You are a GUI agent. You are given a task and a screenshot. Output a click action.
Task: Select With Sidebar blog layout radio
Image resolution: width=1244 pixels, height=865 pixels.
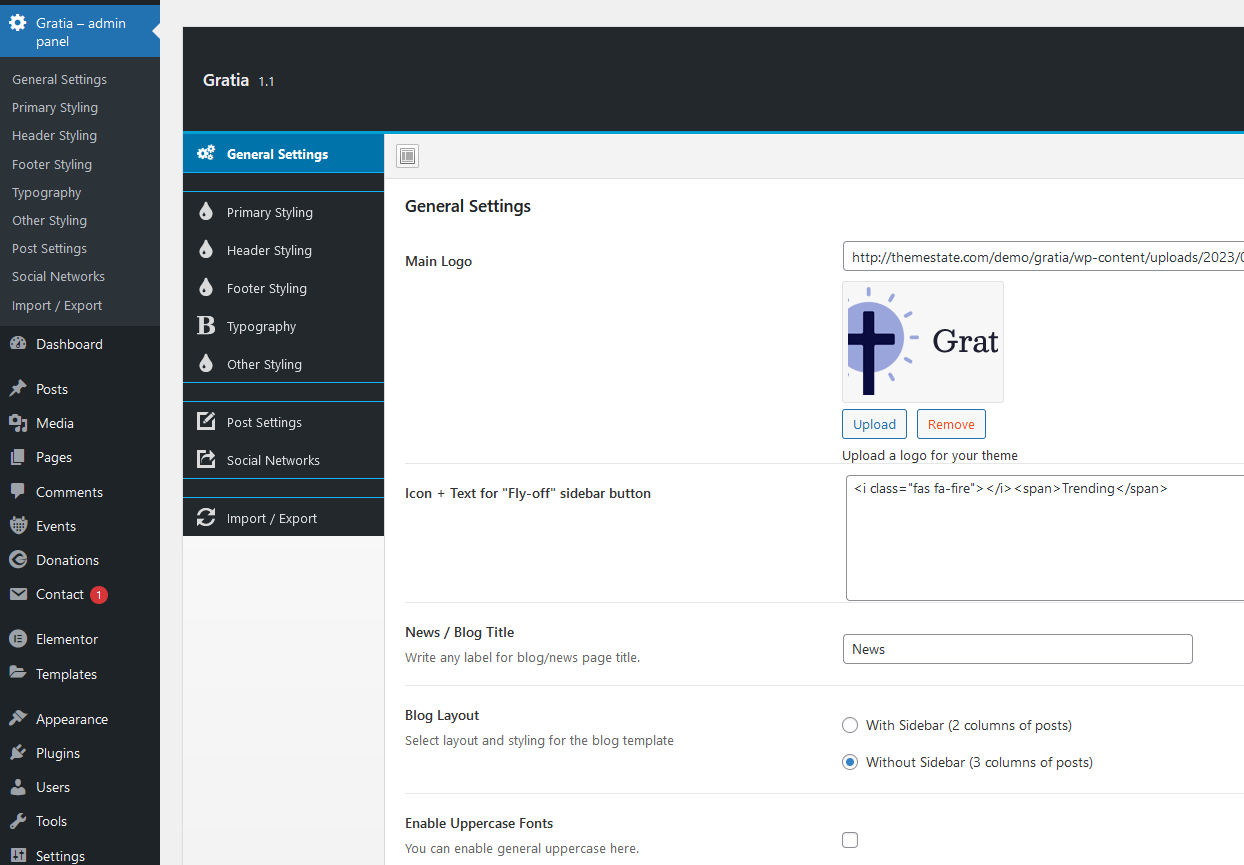click(850, 725)
